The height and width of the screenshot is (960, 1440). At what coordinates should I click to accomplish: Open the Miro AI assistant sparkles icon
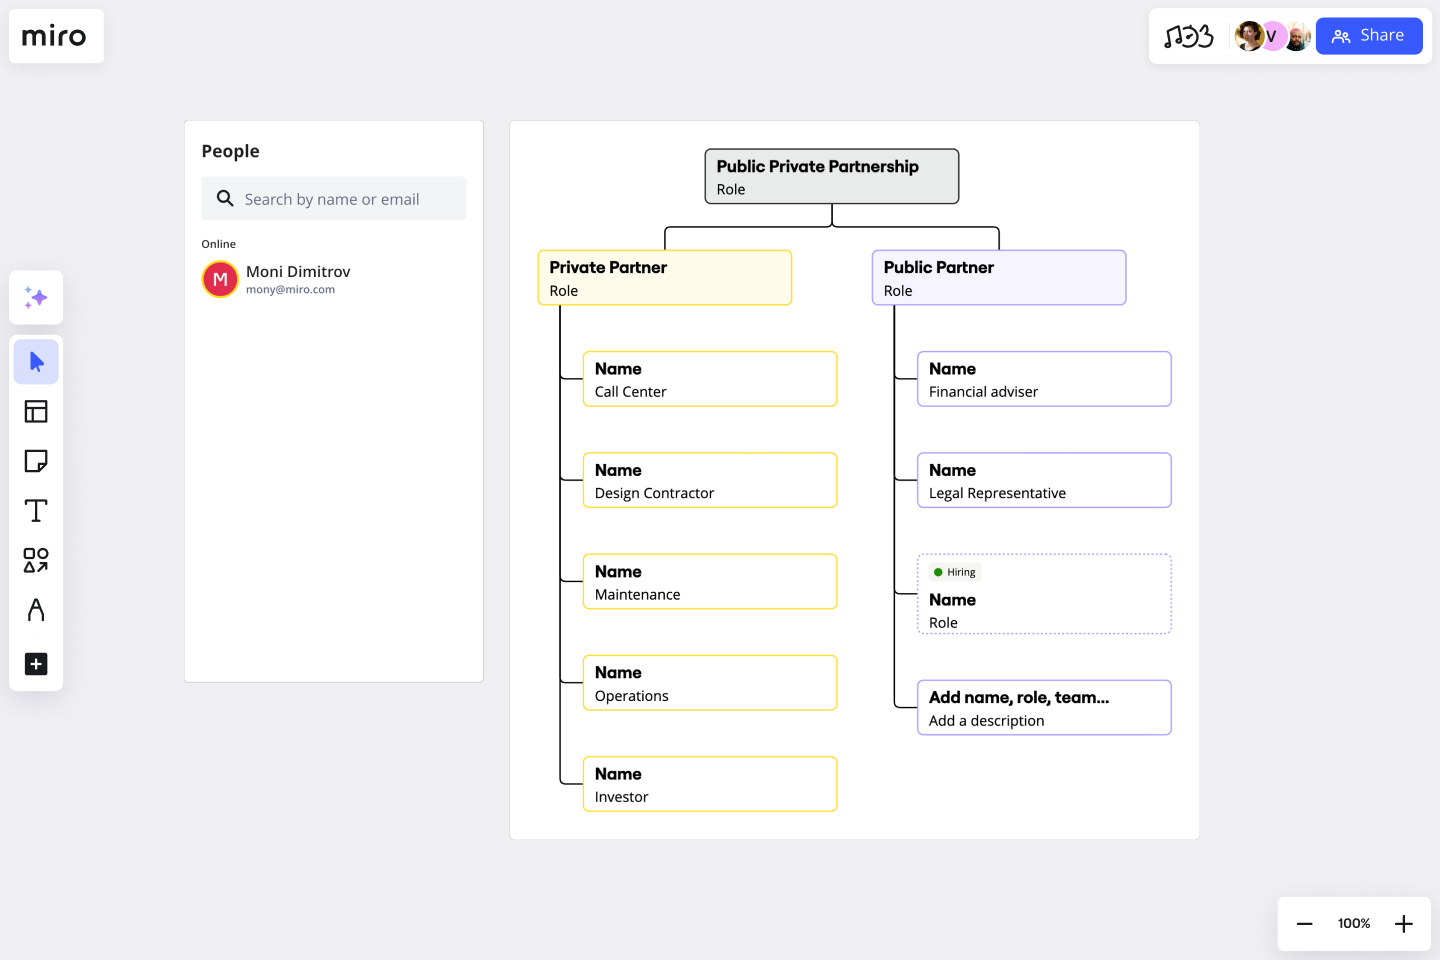36,297
